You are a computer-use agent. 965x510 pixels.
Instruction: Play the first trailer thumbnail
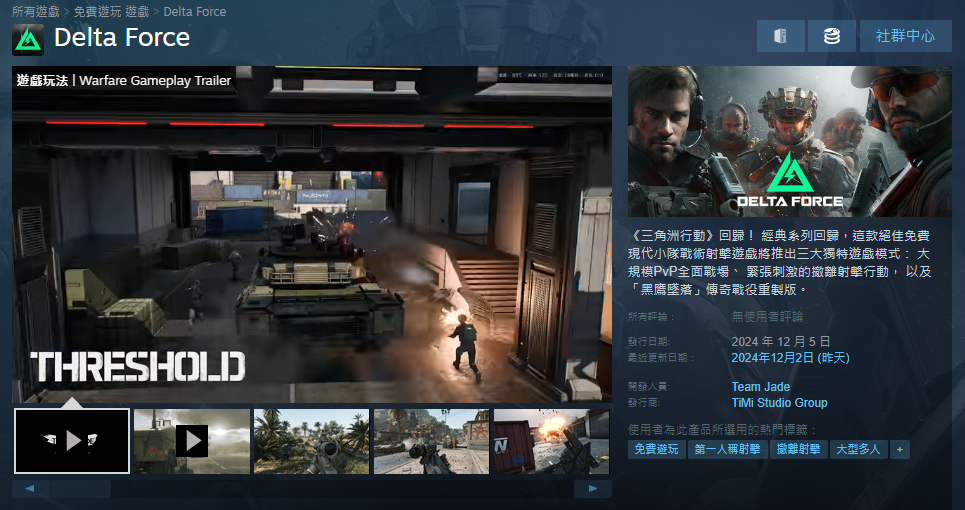coord(72,441)
